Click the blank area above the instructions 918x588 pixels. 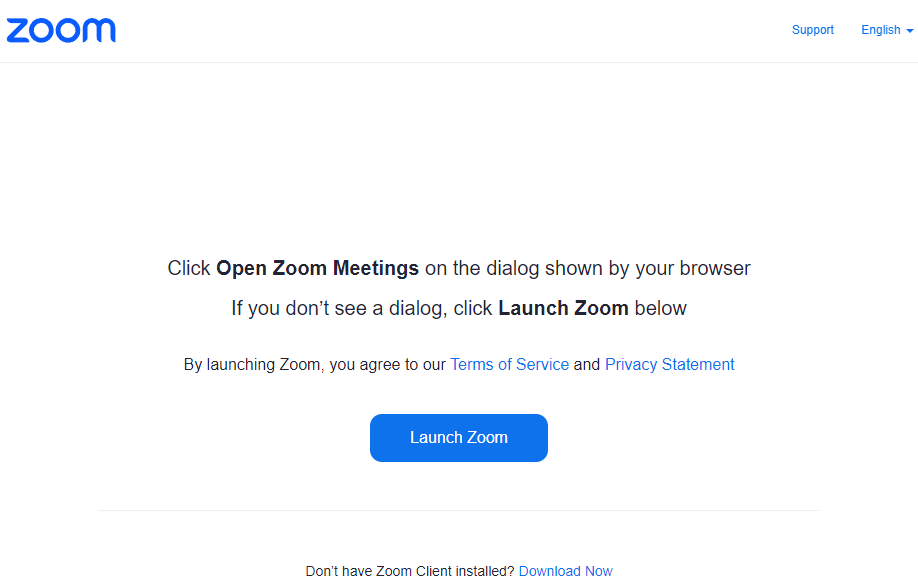(x=459, y=160)
